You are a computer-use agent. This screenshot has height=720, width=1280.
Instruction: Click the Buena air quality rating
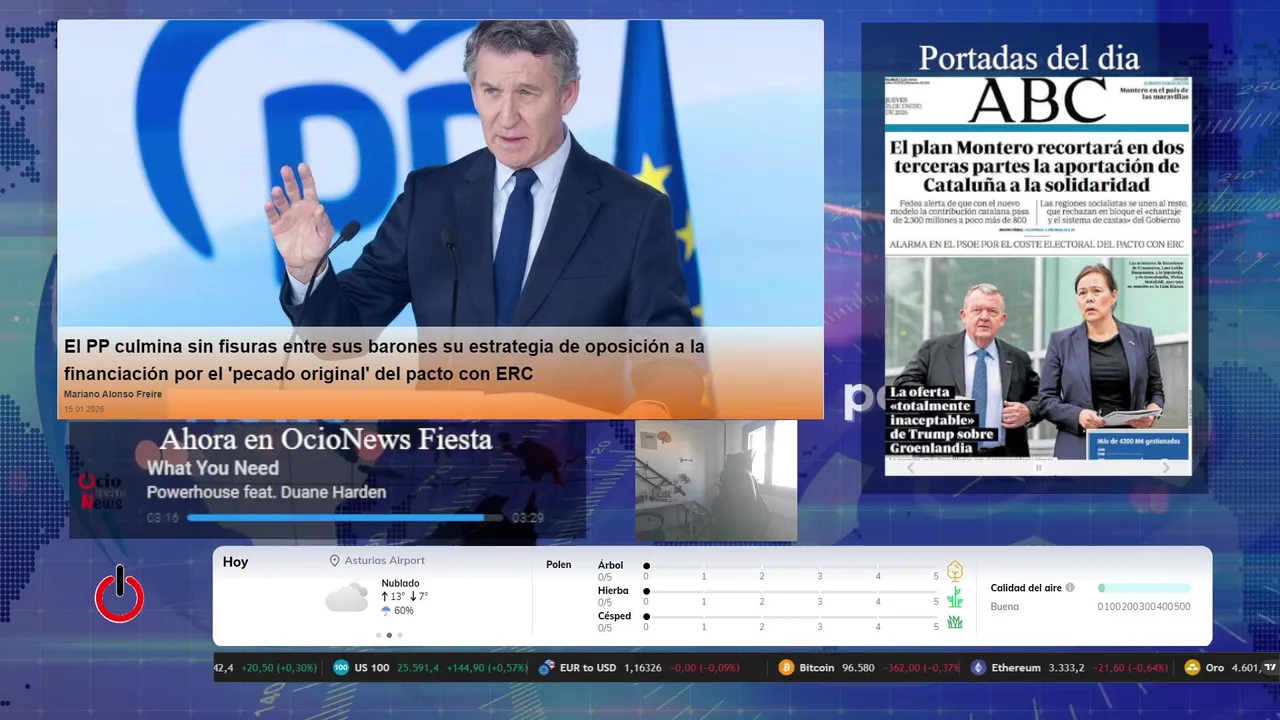tap(1004, 606)
